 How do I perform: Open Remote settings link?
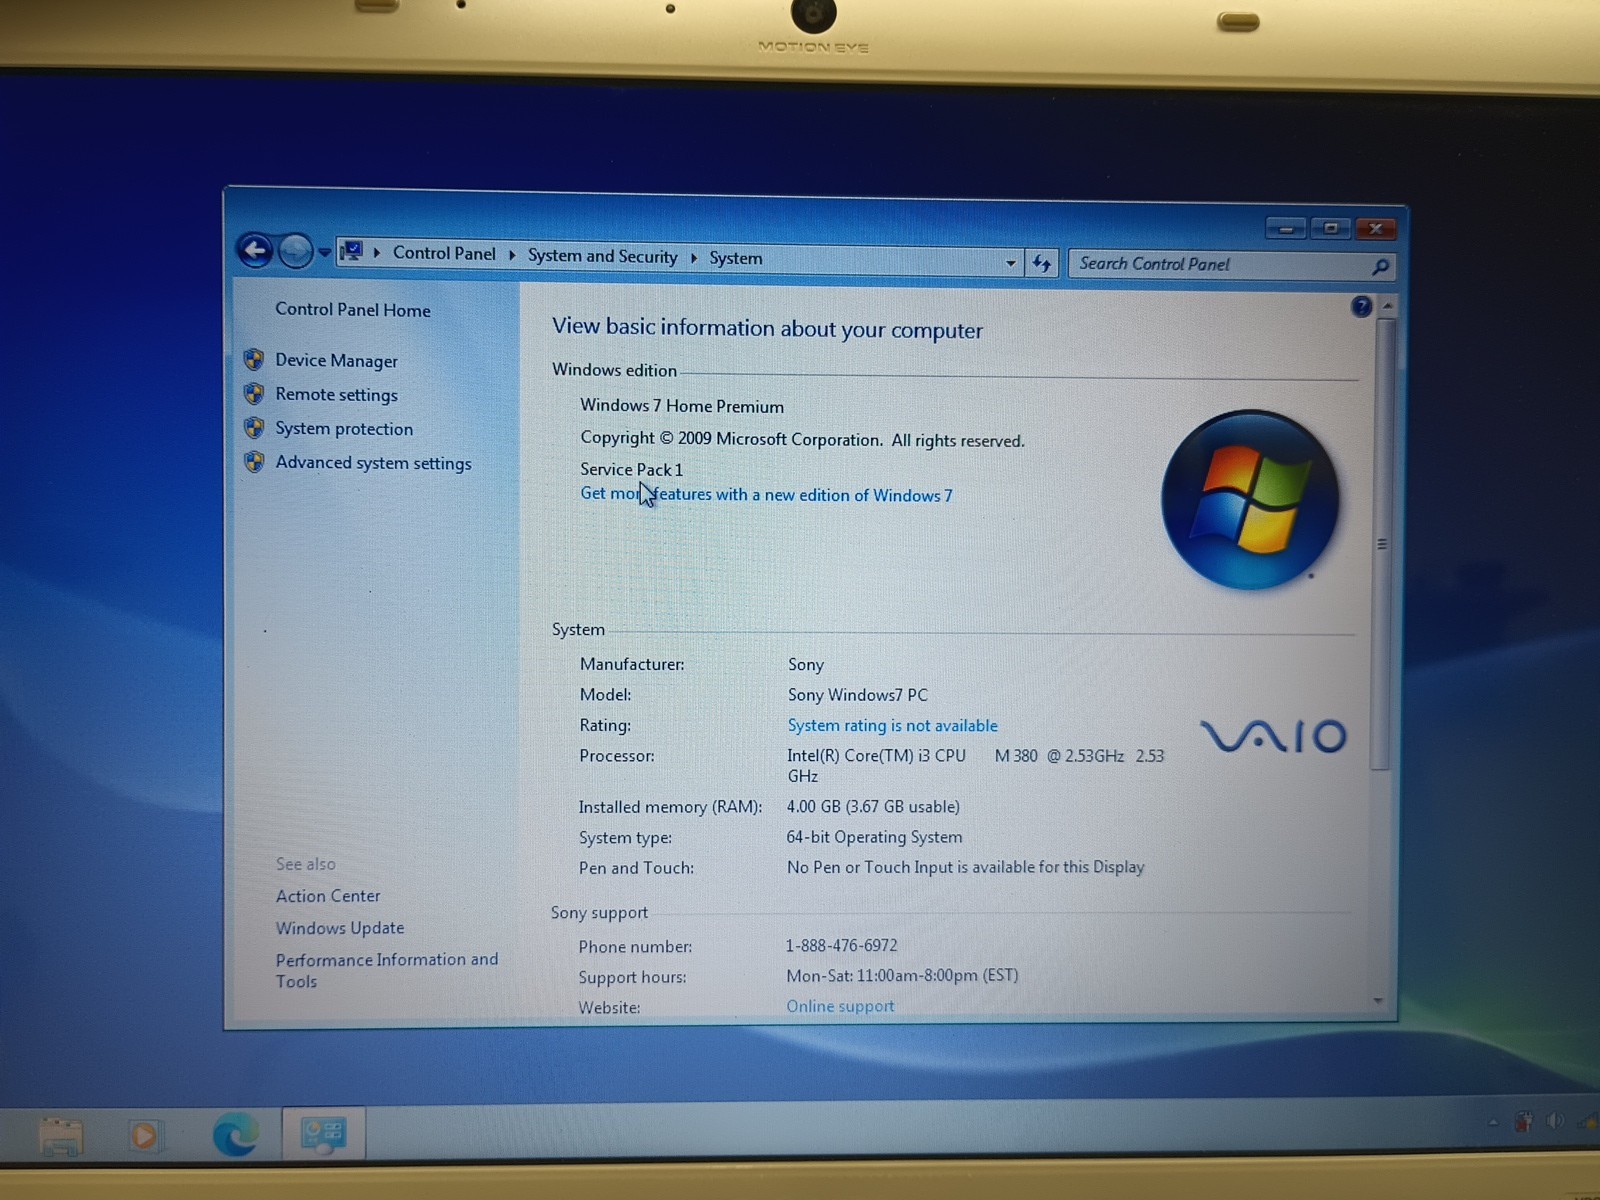pyautogui.click(x=336, y=395)
